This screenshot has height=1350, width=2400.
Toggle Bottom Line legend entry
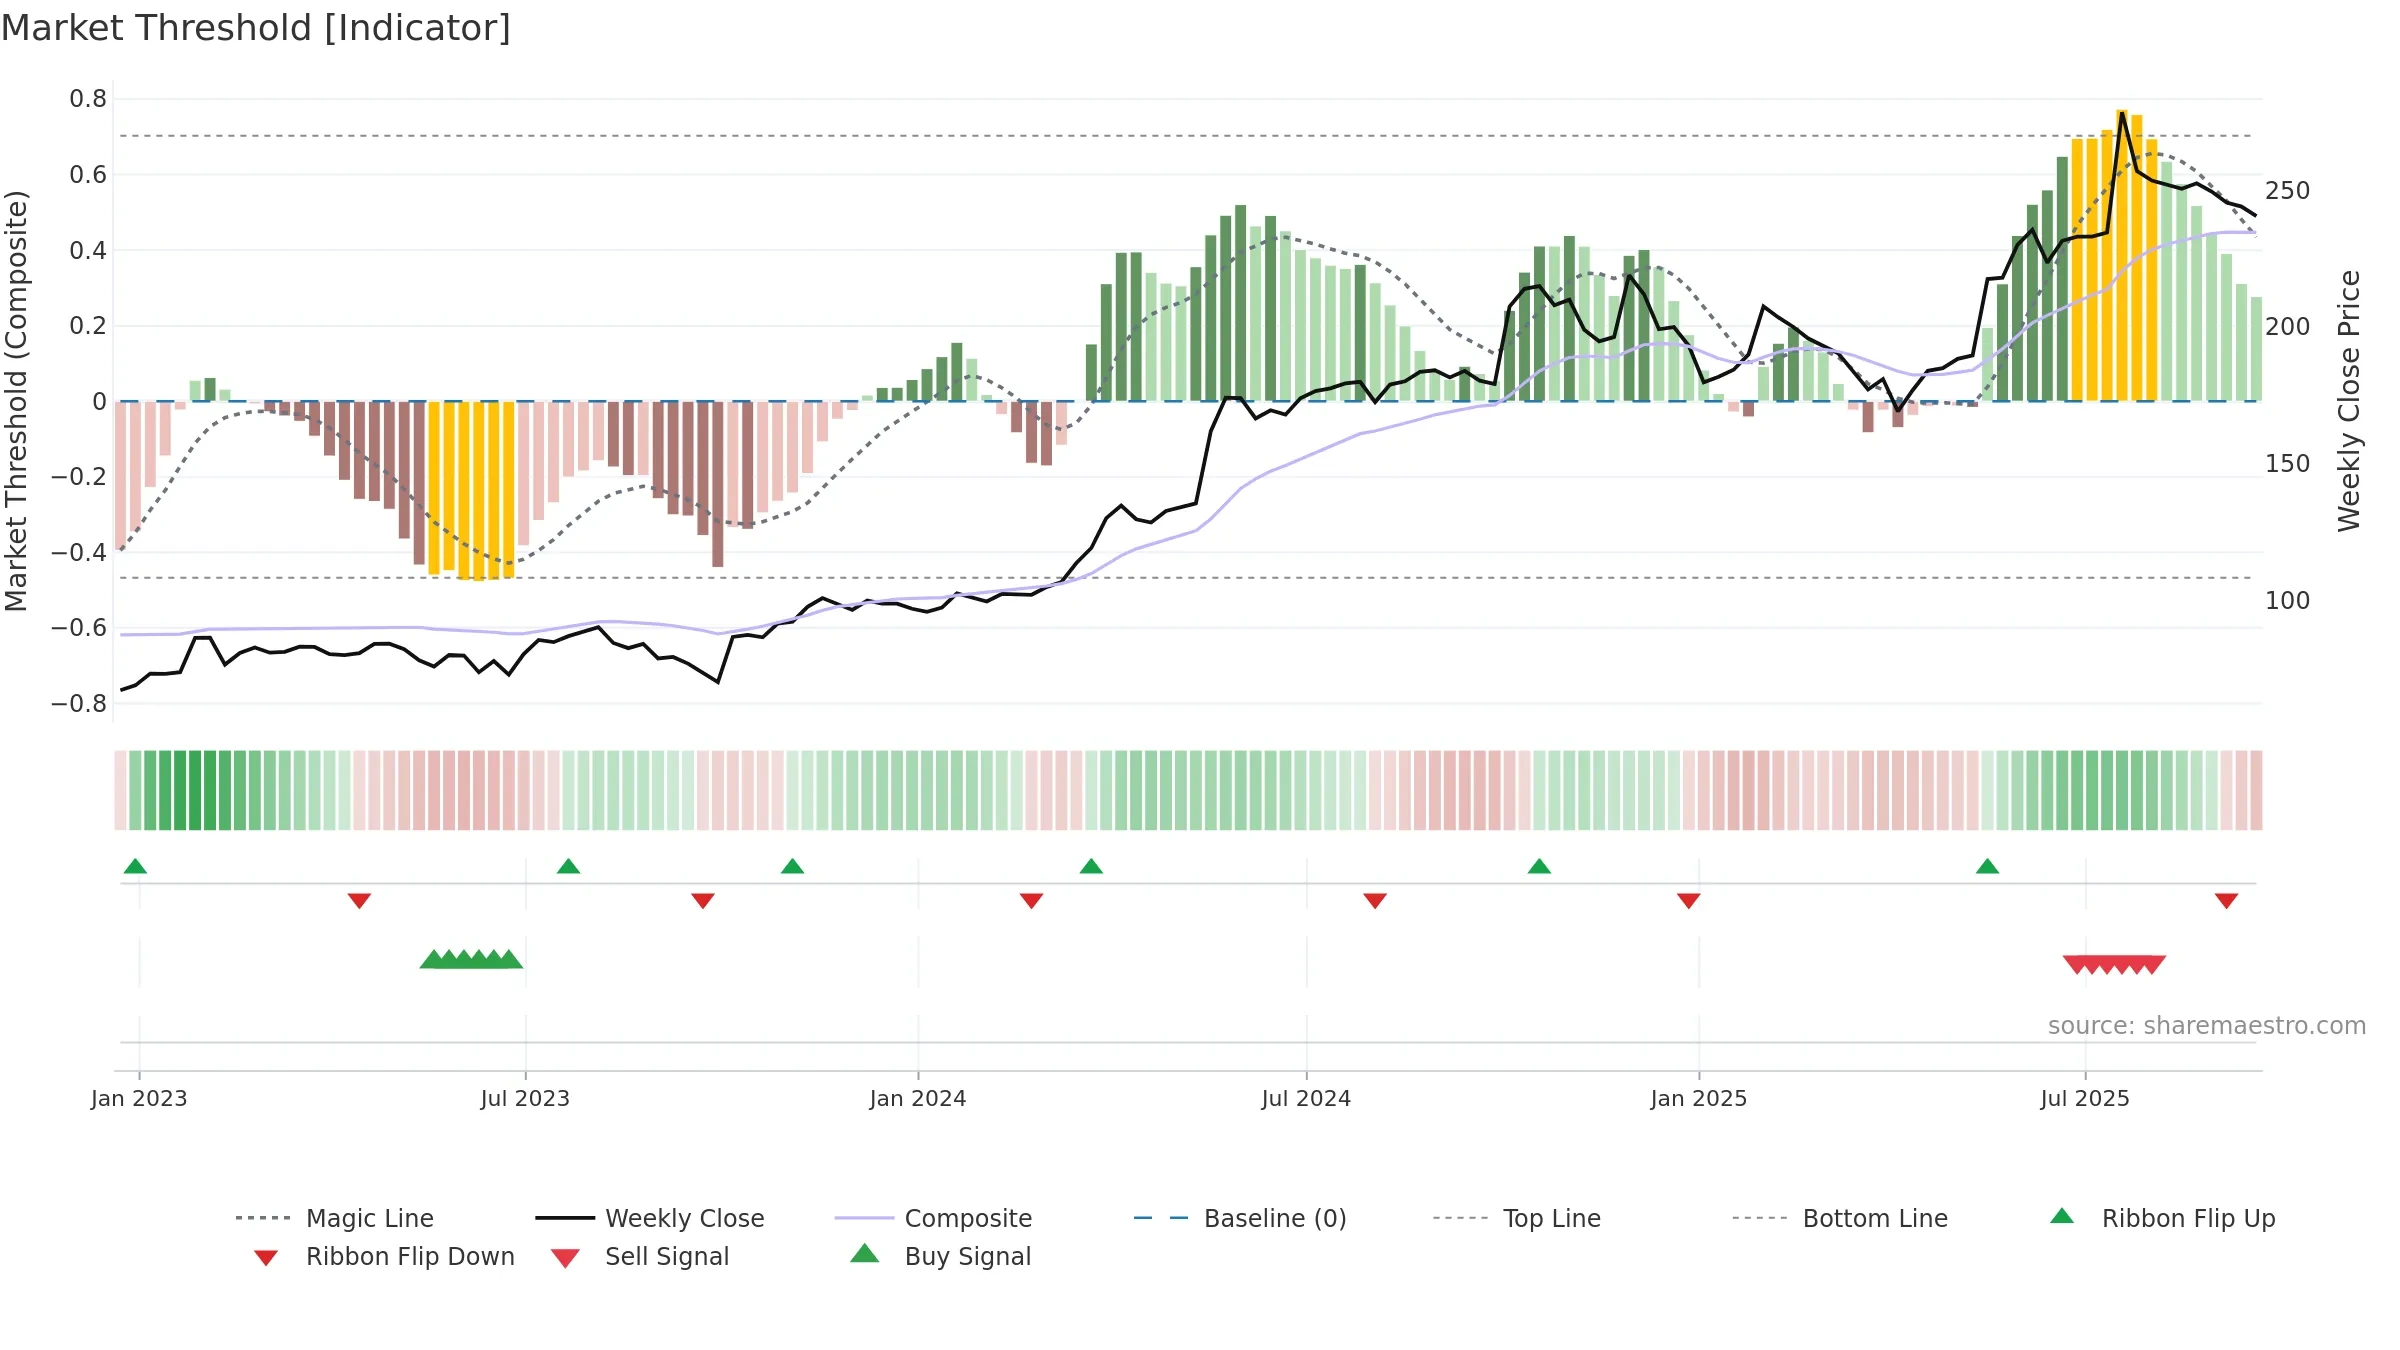click(1840, 1218)
